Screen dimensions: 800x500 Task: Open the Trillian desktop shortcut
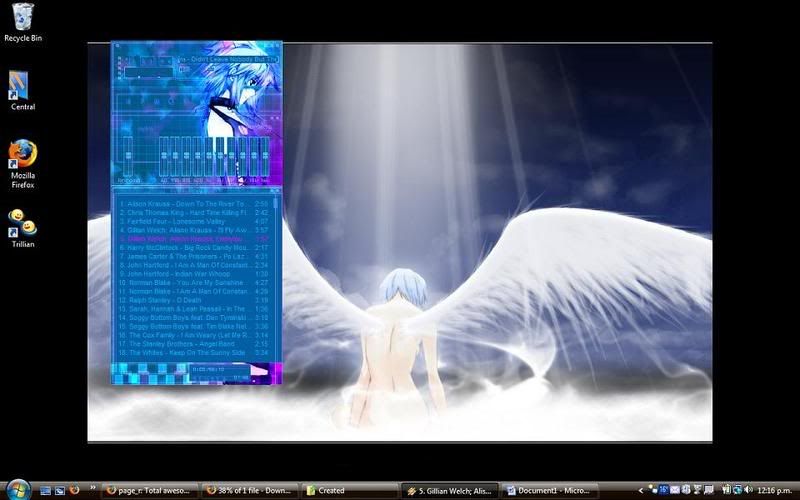click(22, 228)
